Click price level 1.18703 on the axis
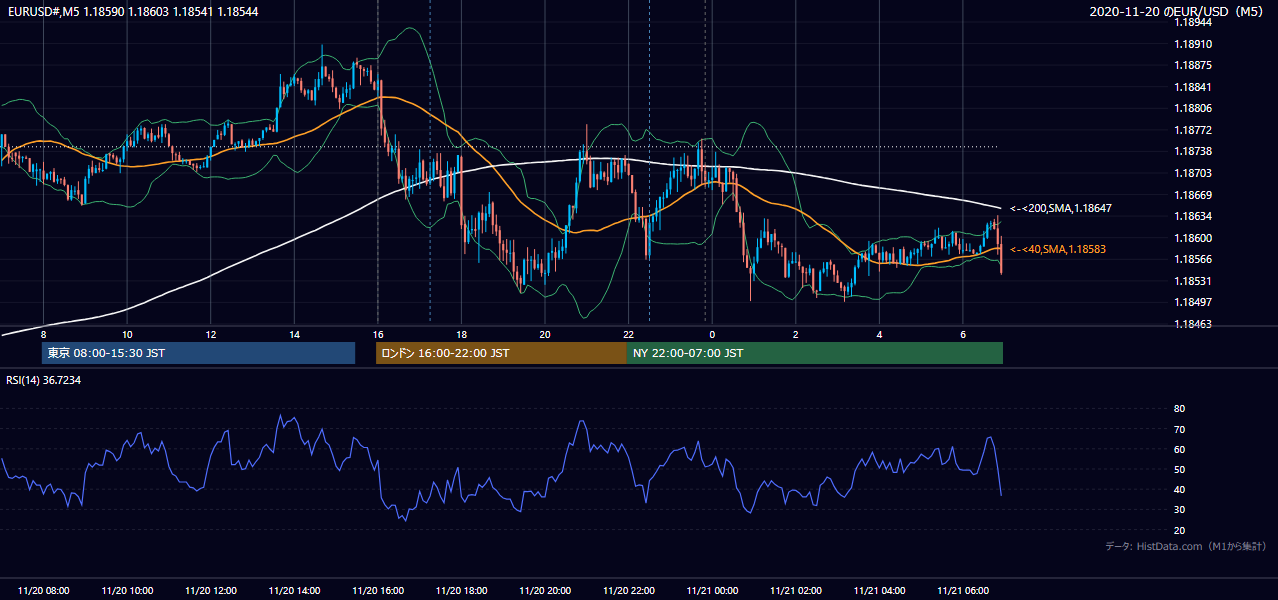The image size is (1278, 600). pyautogui.click(x=1194, y=173)
